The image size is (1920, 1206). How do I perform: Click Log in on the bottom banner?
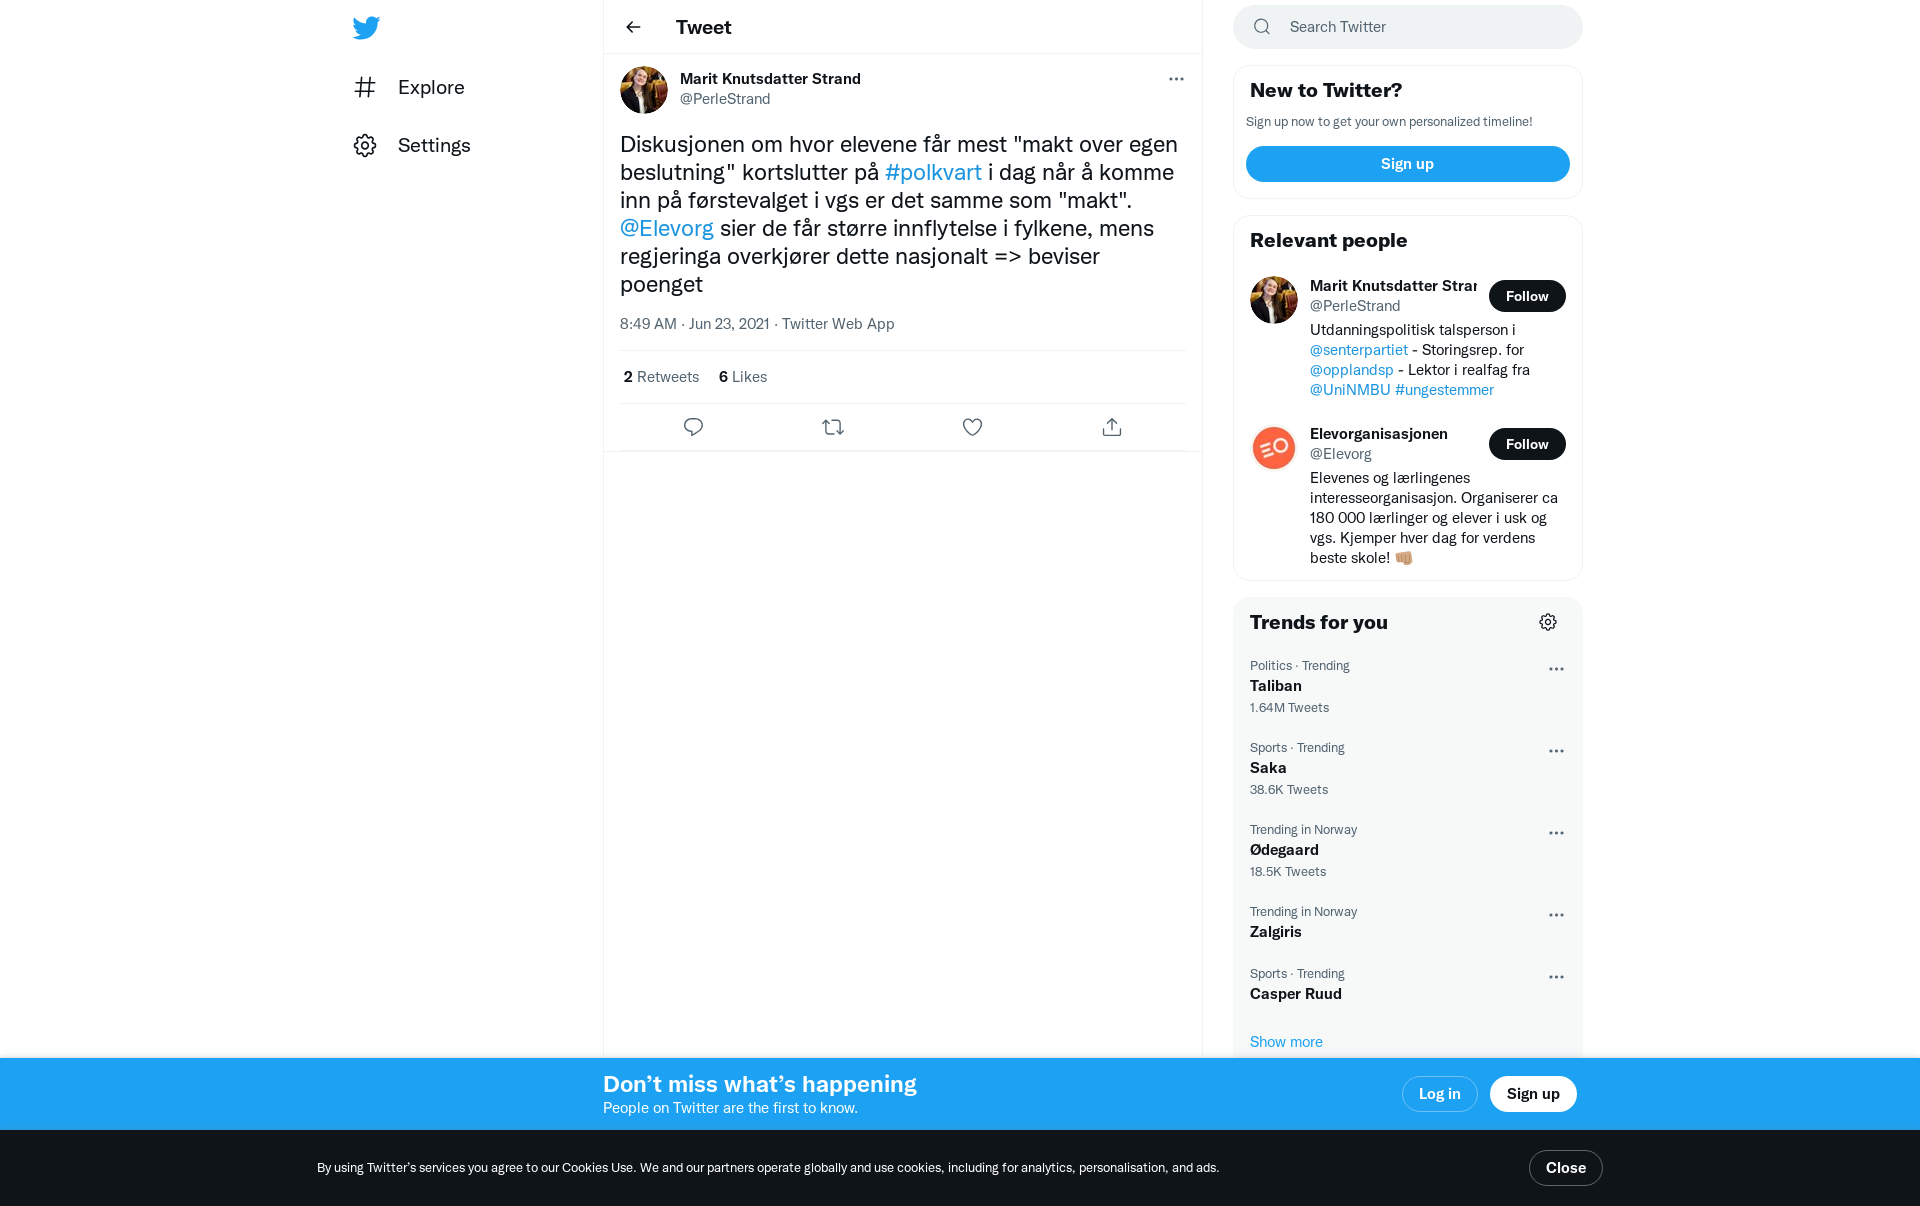(x=1440, y=1094)
